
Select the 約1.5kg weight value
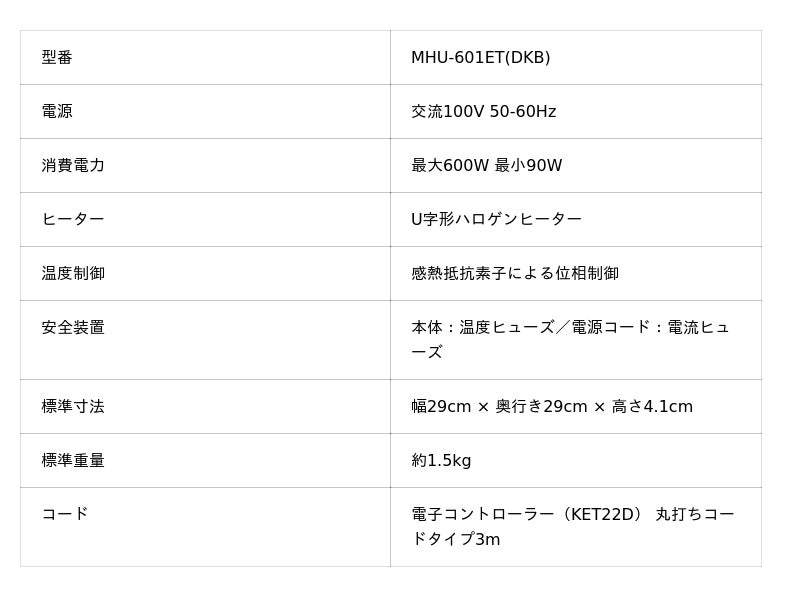pos(441,461)
